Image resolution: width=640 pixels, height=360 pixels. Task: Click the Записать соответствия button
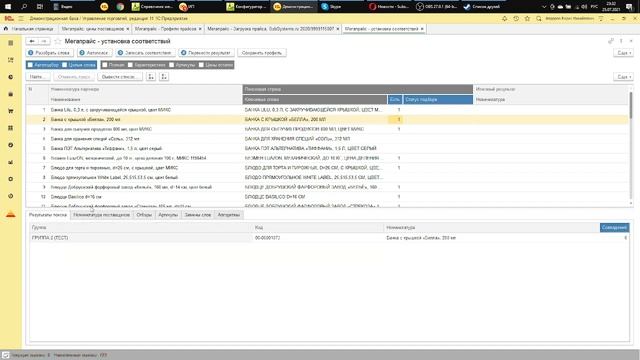(145, 53)
